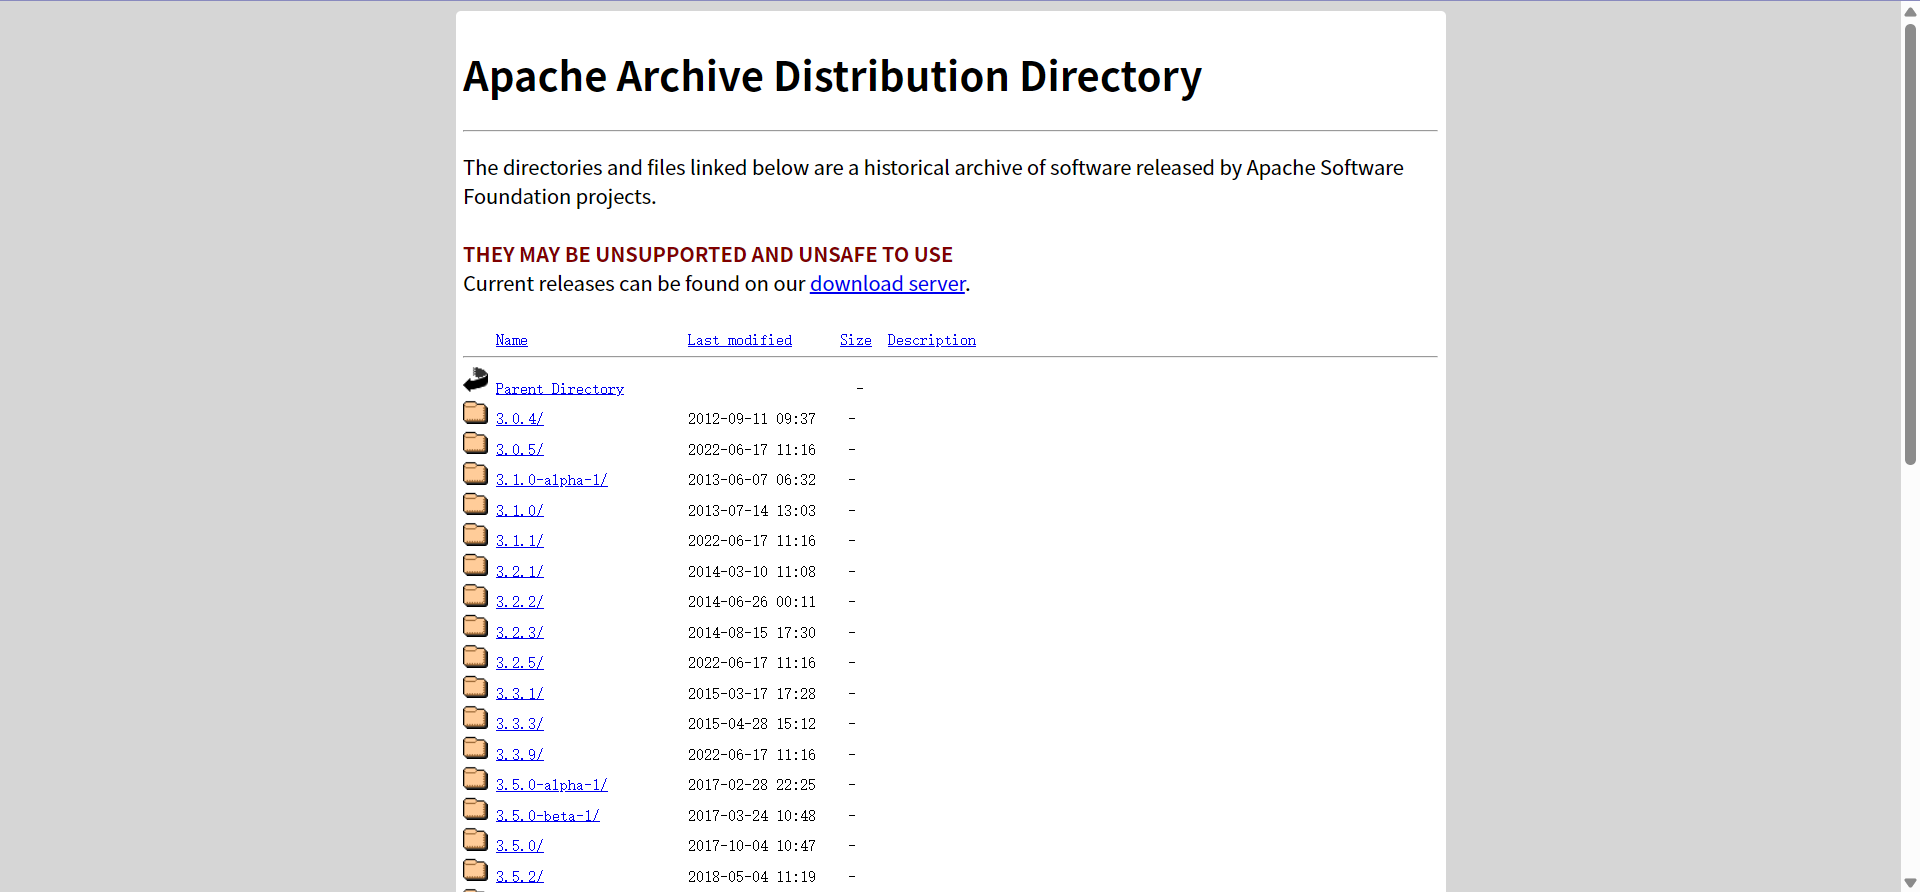This screenshot has width=1920, height=892.
Task: Open the download server link
Action: click(888, 284)
